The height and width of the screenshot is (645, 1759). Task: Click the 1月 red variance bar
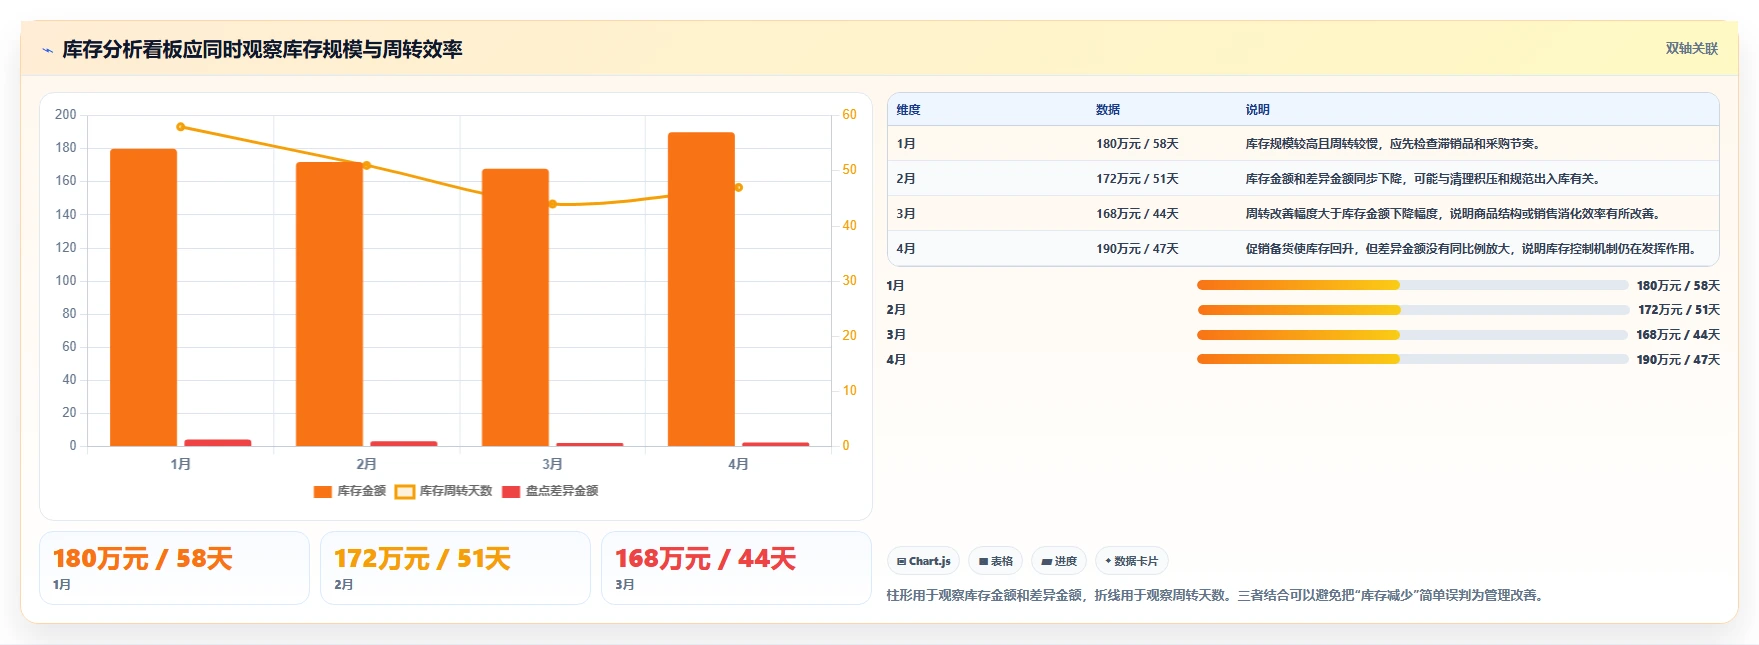[x=218, y=442]
